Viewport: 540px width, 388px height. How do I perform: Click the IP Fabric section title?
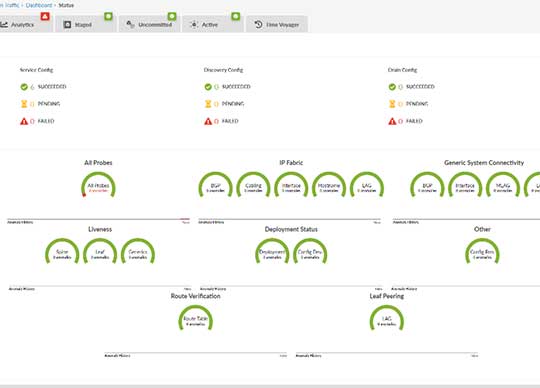click(x=291, y=162)
